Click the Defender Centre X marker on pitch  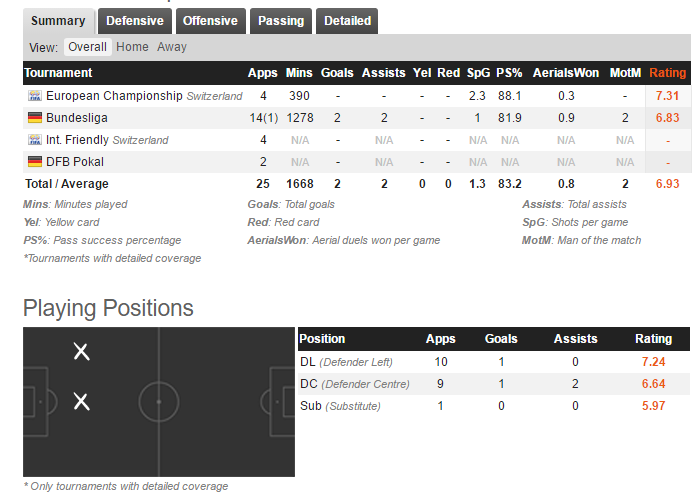pos(82,401)
